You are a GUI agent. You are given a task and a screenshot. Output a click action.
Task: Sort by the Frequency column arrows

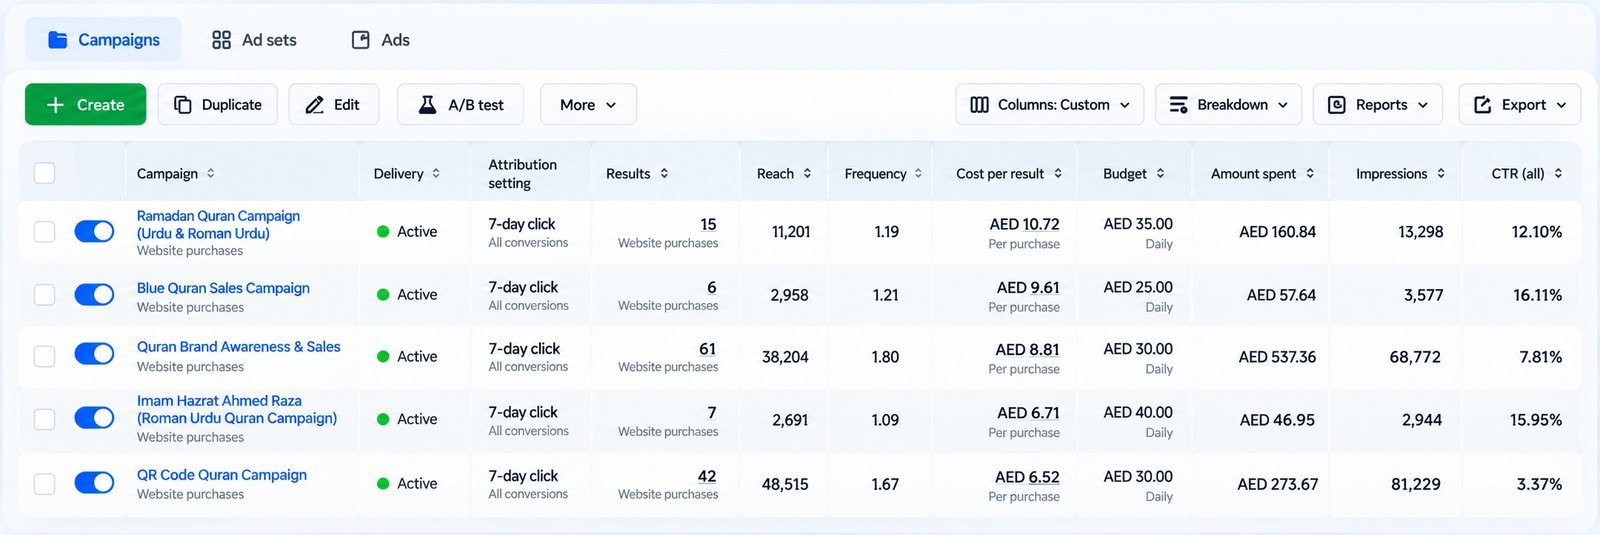[x=918, y=173]
